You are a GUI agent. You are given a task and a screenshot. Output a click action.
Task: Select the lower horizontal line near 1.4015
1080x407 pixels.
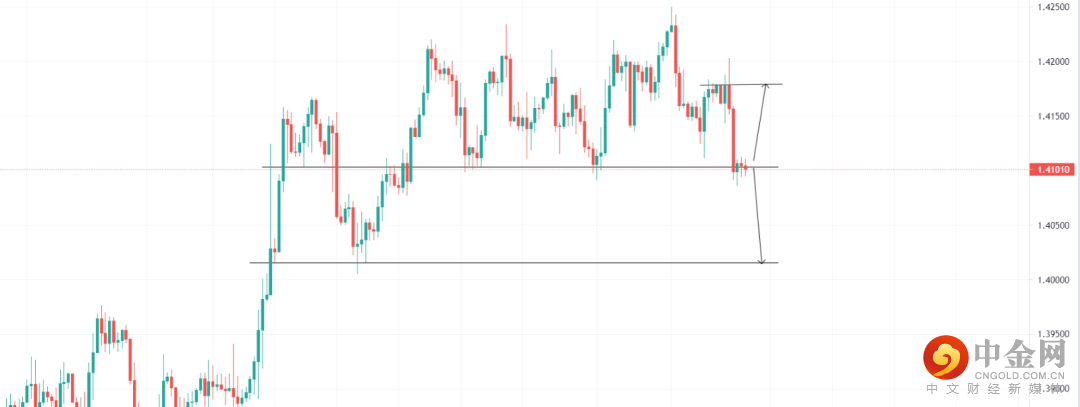500,263
